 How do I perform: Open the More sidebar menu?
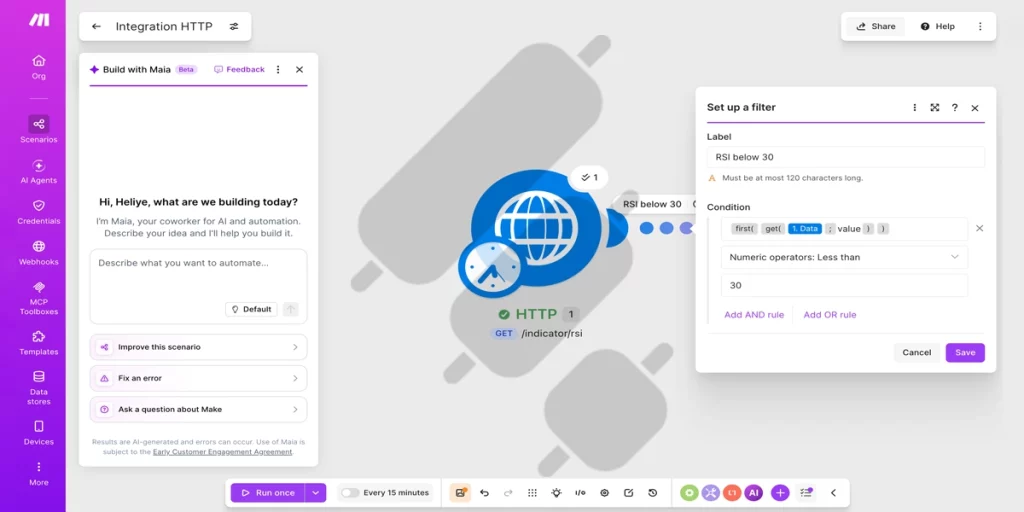coord(39,474)
